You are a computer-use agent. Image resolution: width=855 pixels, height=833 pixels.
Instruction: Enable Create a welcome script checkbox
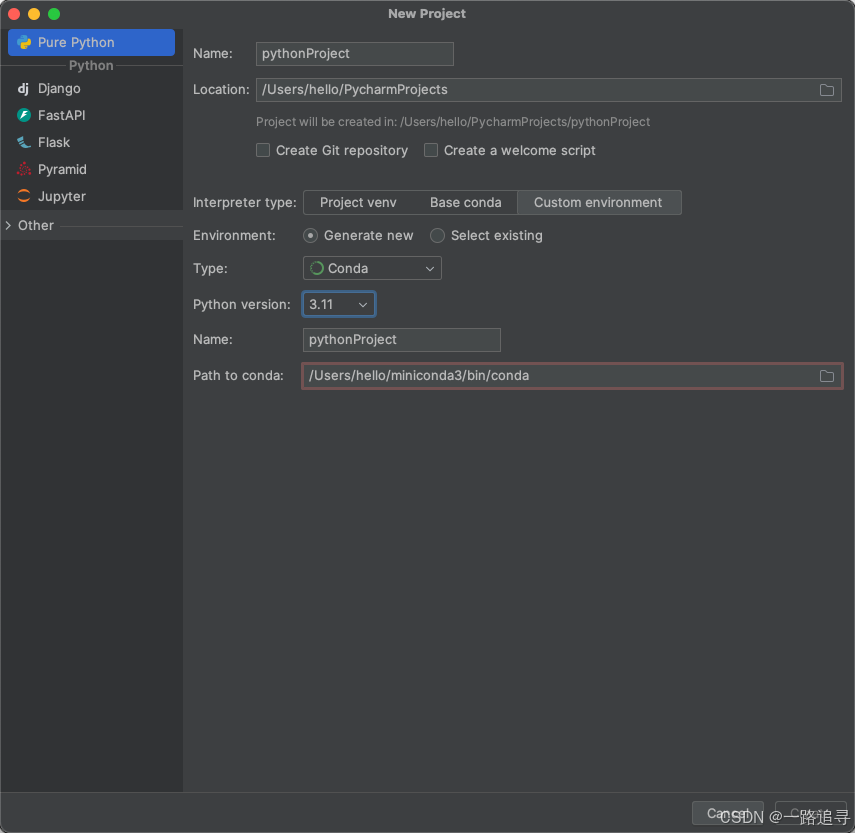pos(431,150)
